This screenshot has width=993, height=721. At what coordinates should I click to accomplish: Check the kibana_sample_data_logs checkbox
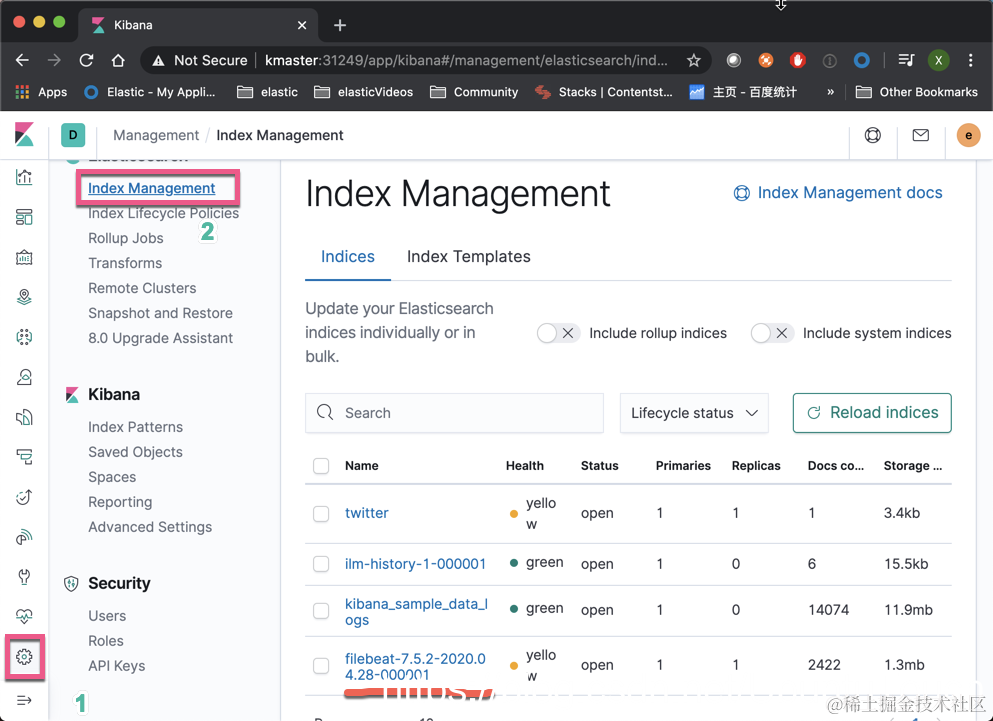point(321,610)
